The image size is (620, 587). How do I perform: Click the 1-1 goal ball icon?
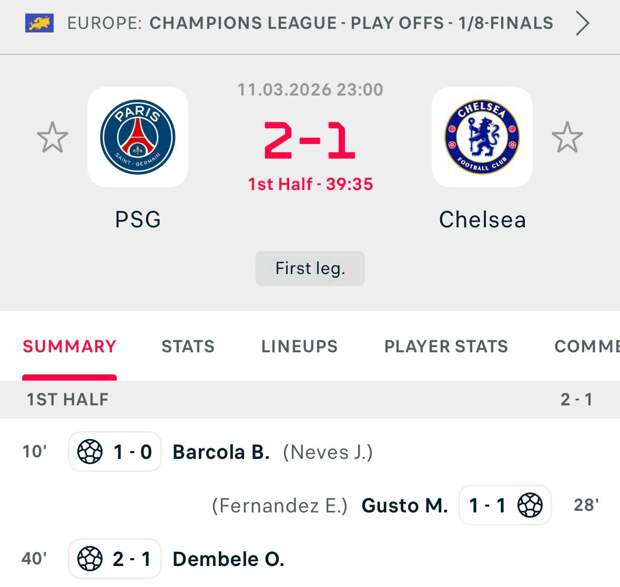(530, 506)
